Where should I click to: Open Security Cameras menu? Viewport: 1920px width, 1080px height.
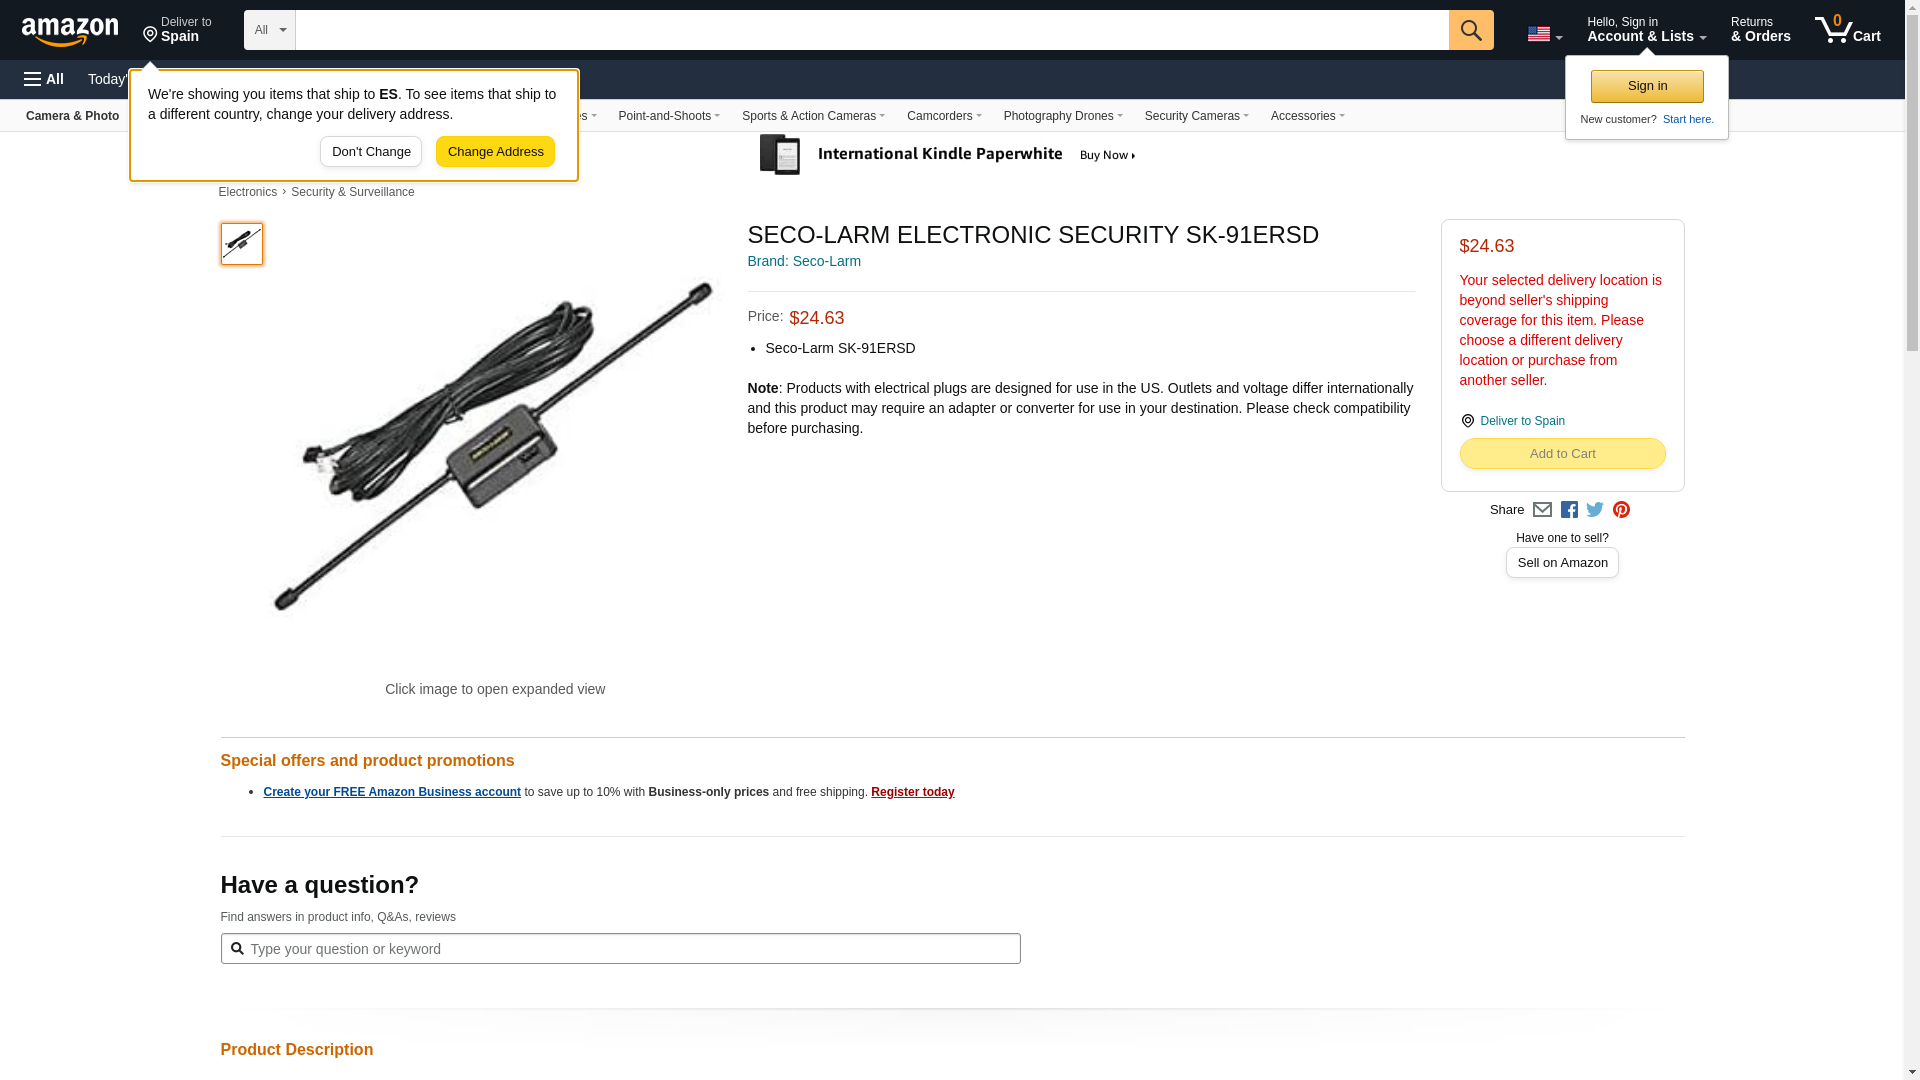pyautogui.click(x=1196, y=116)
